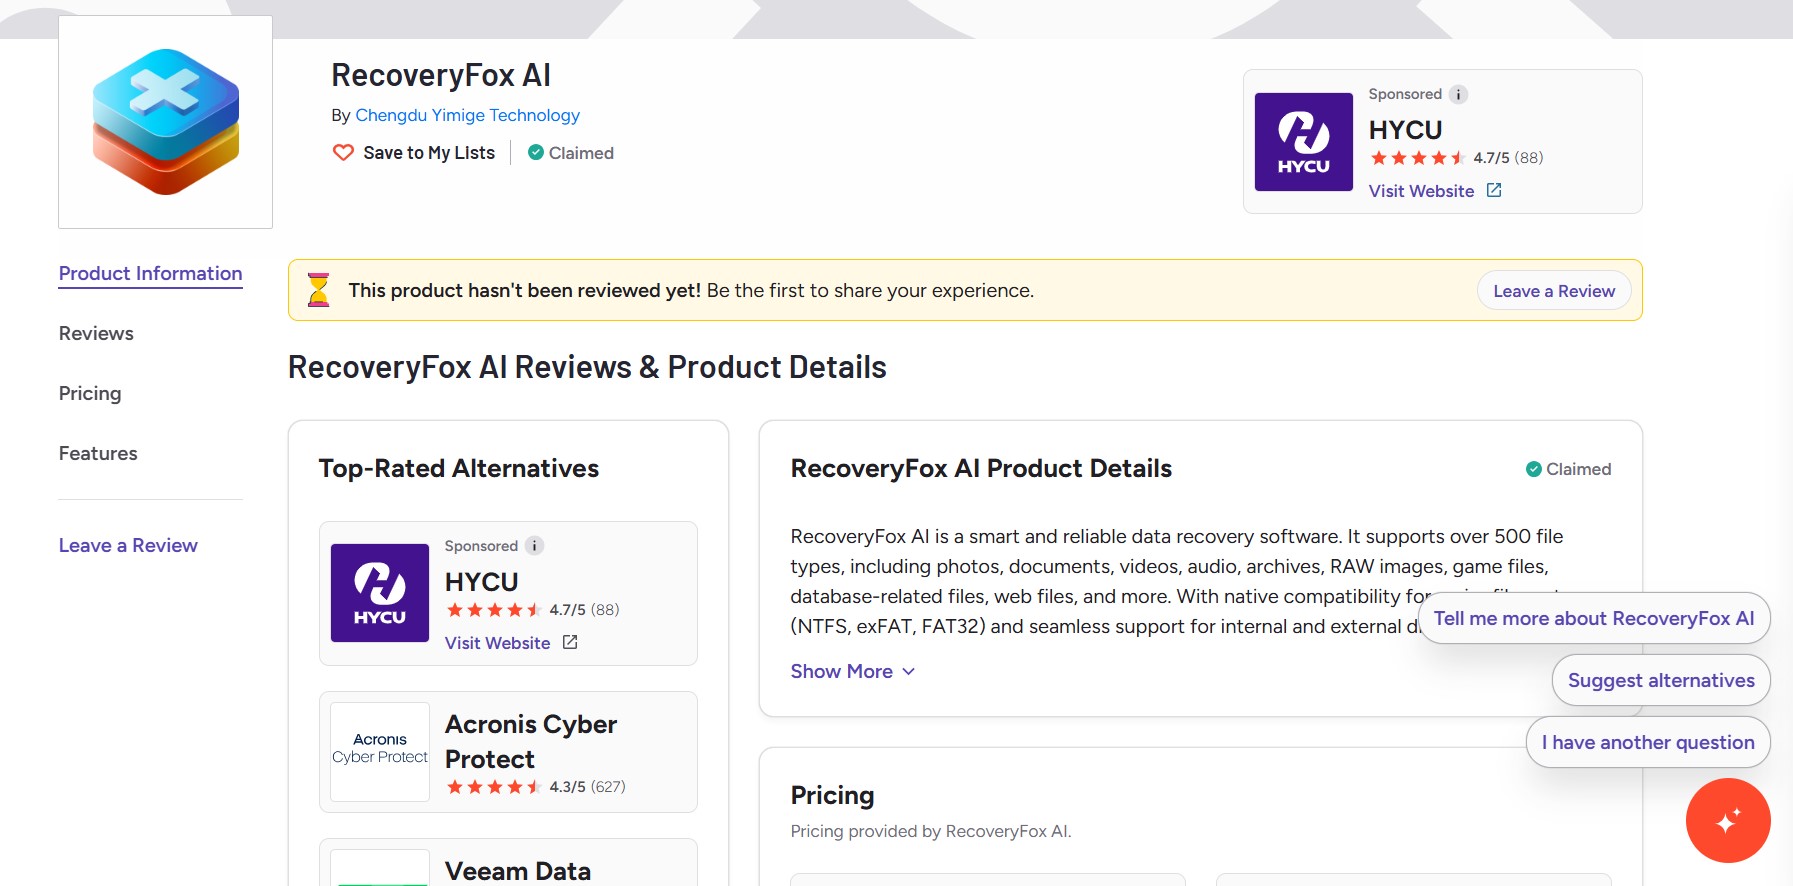The width and height of the screenshot is (1793, 886).
Task: Click Leave a Review button in yellow banner
Action: point(1554,291)
